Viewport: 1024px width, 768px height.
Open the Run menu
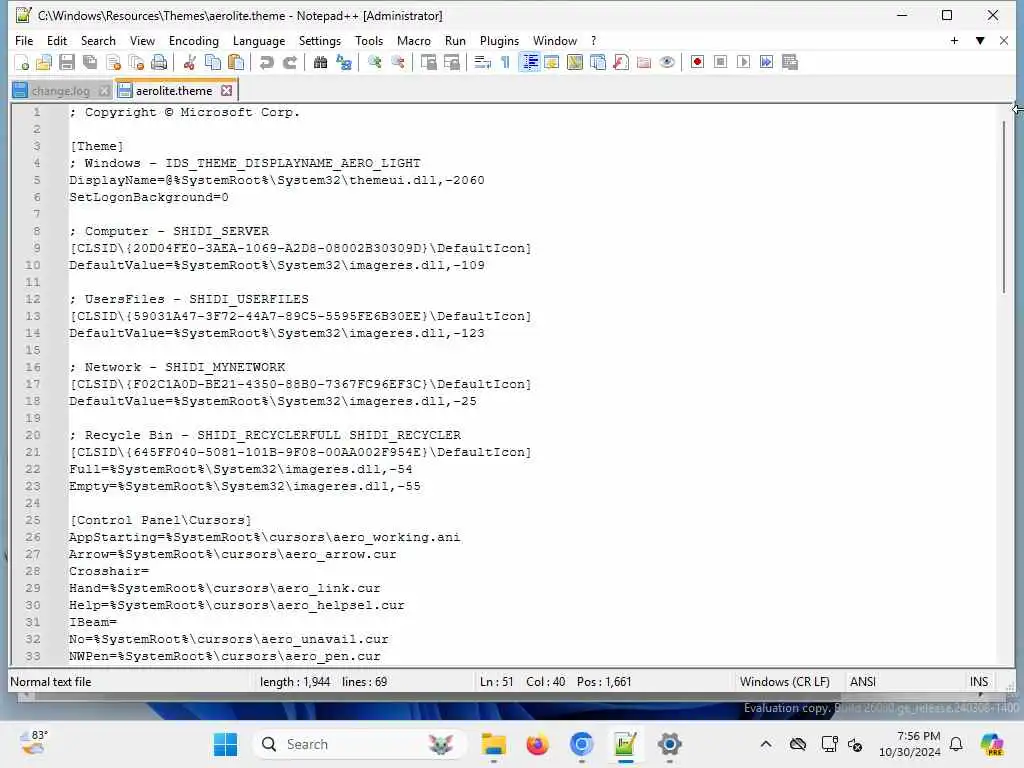(x=455, y=40)
